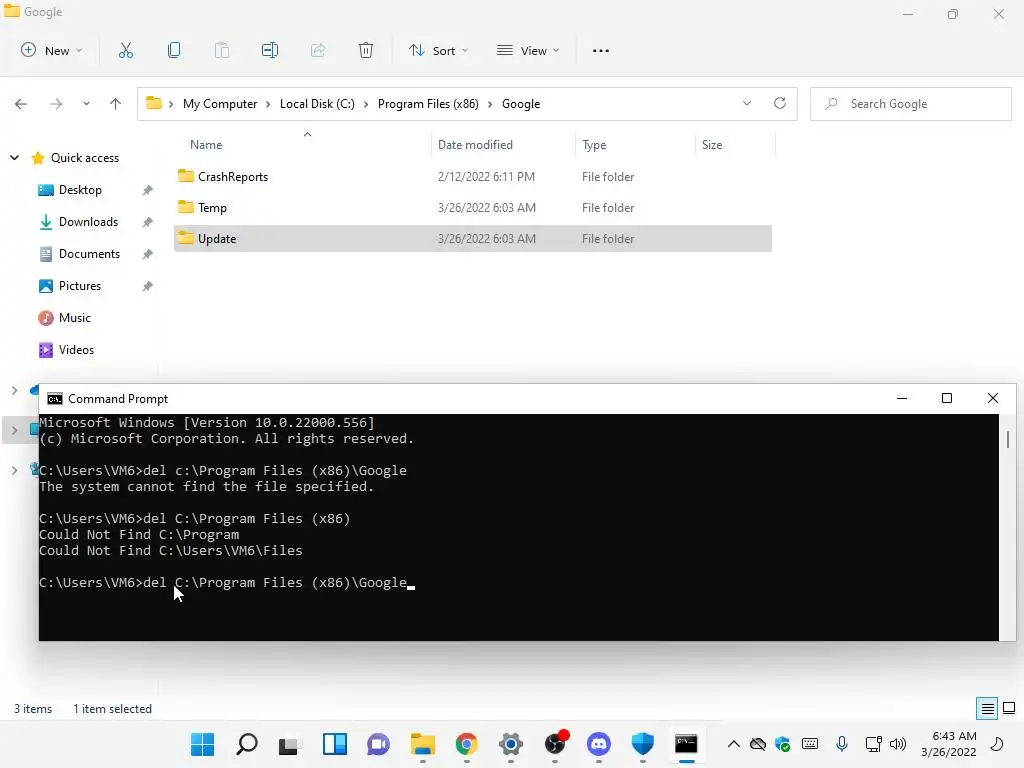Click the focus assist moon icon

click(997, 744)
